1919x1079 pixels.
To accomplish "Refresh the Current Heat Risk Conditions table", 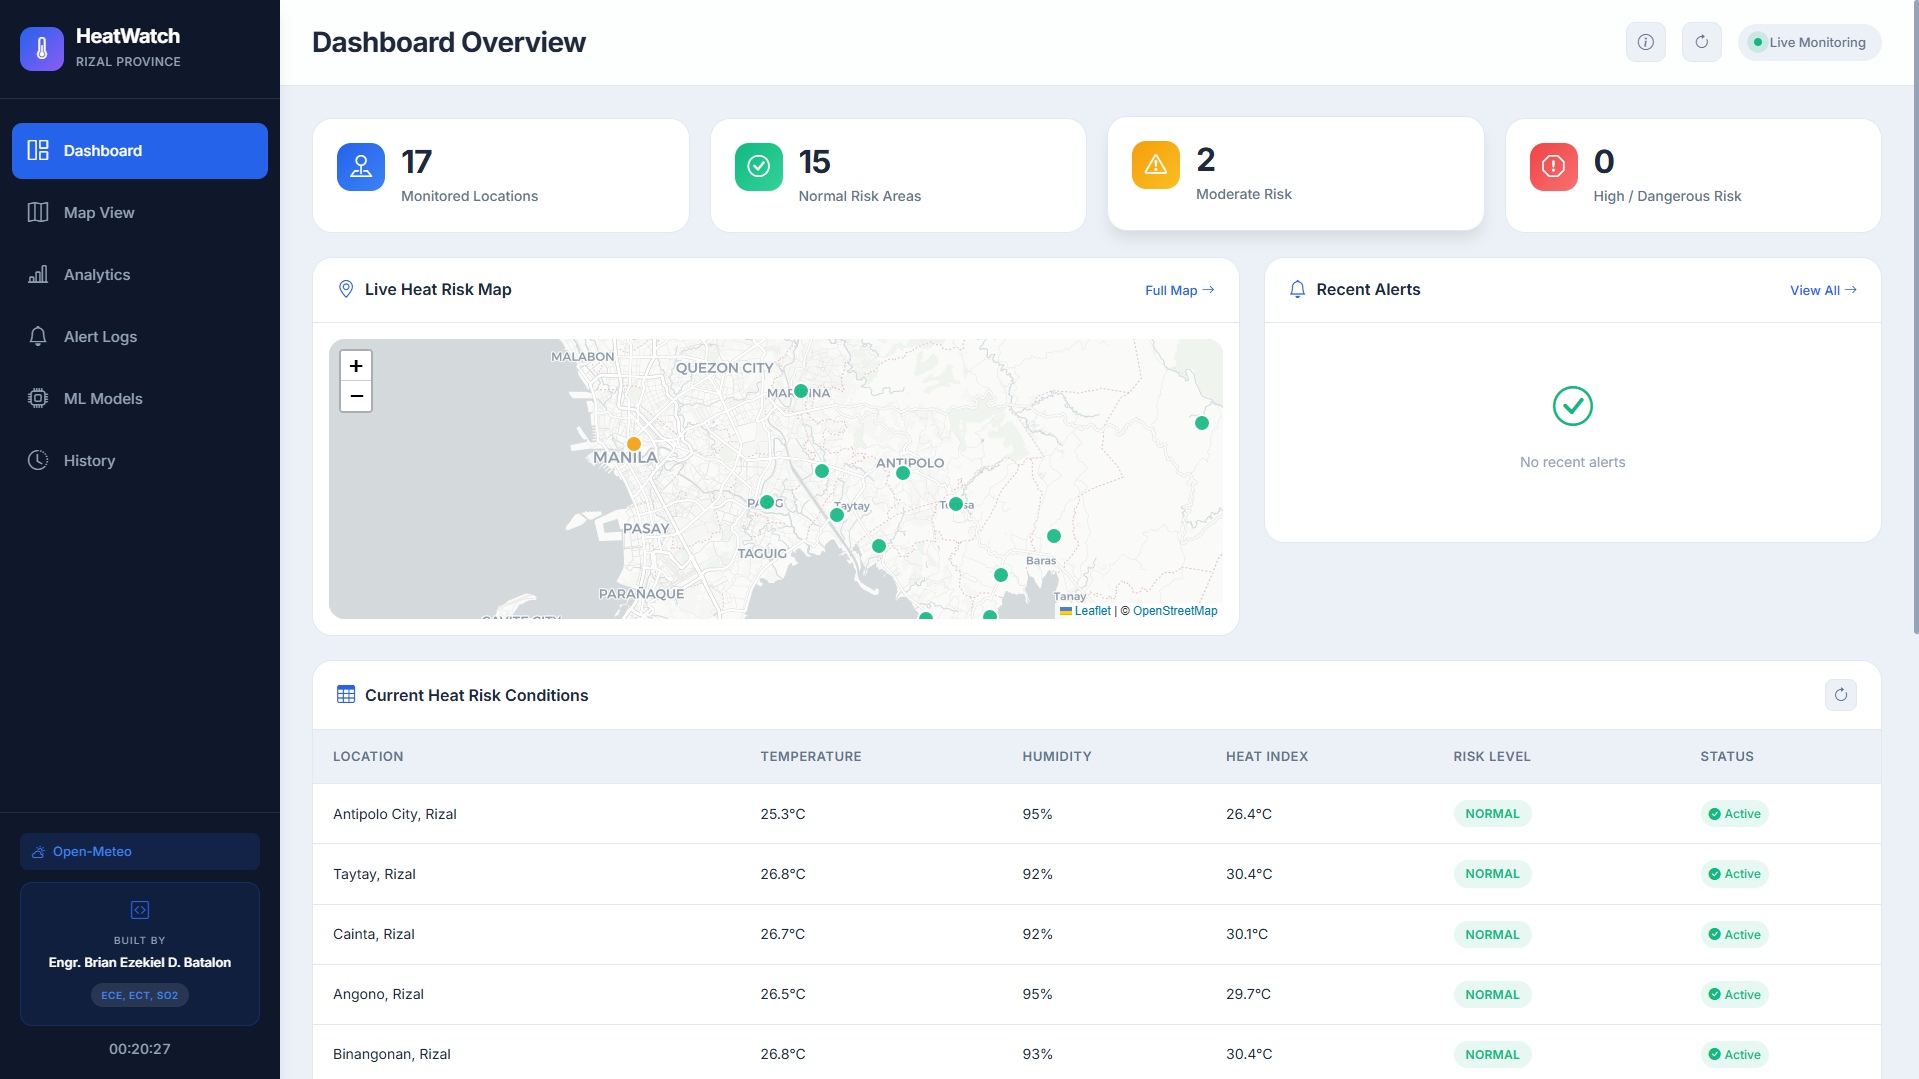I will click(1840, 695).
